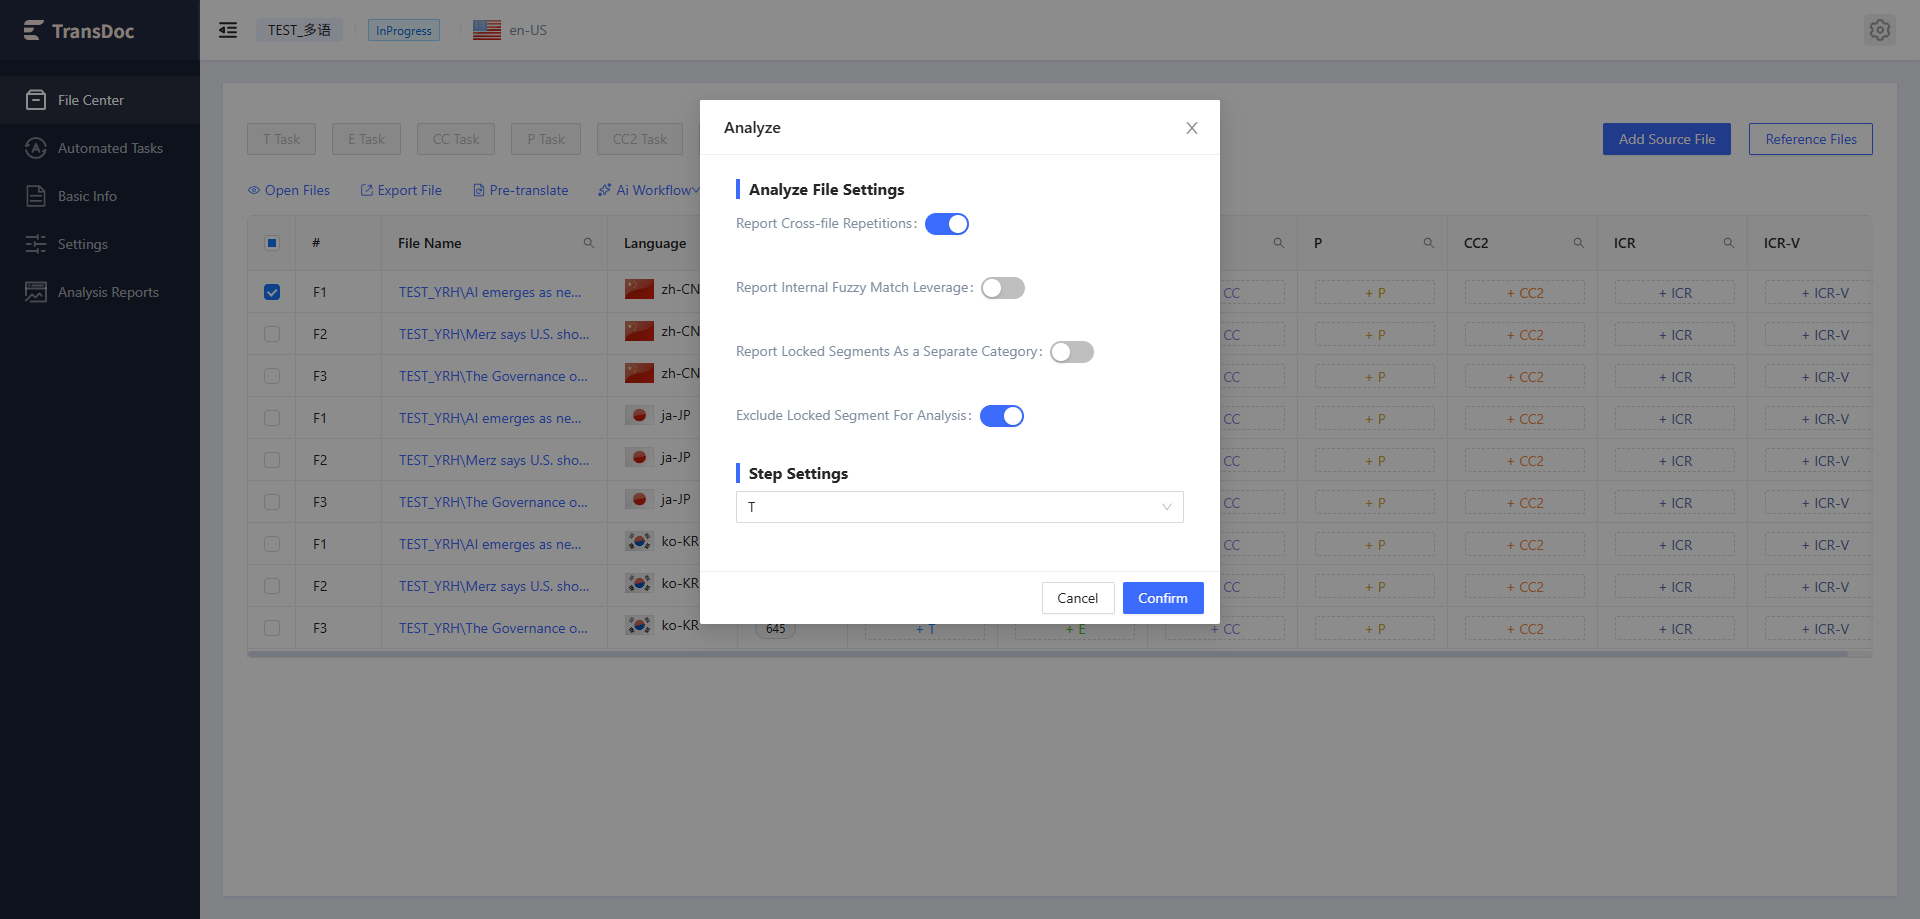Confirm the Analyze dialog
The height and width of the screenshot is (919, 1920).
coord(1163,598)
